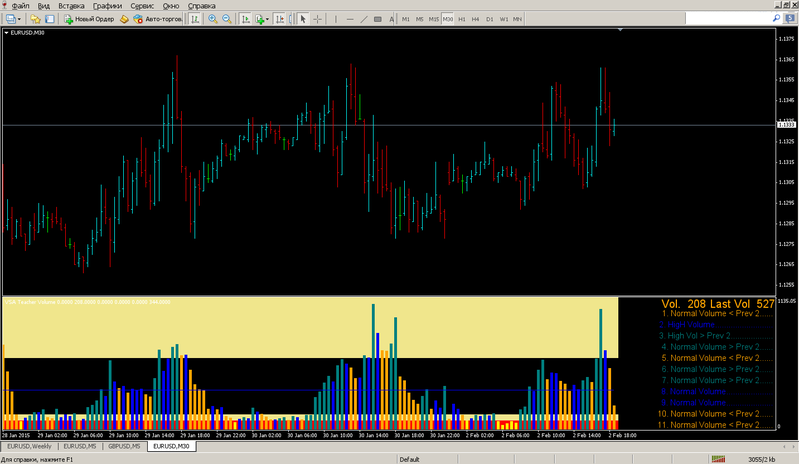Expand the New Chart dropdown arrow

click(x=19, y=19)
